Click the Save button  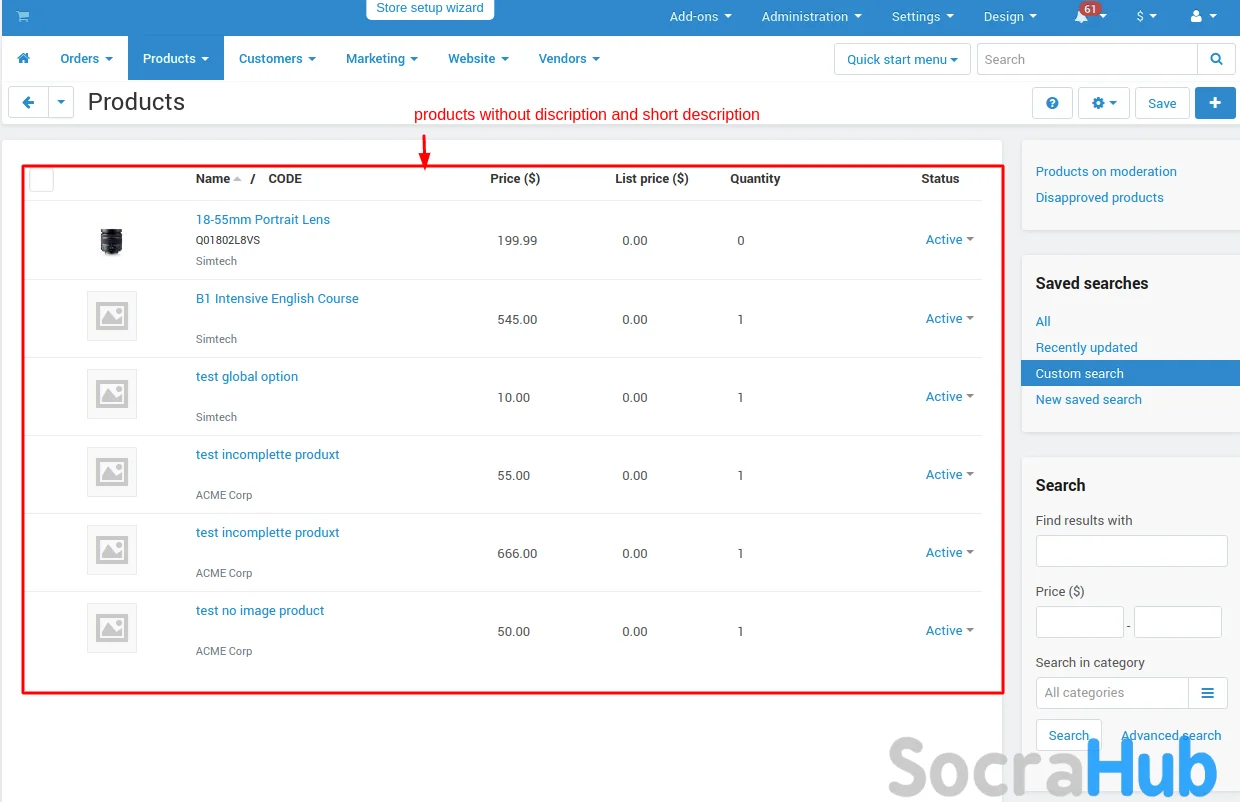(1162, 103)
